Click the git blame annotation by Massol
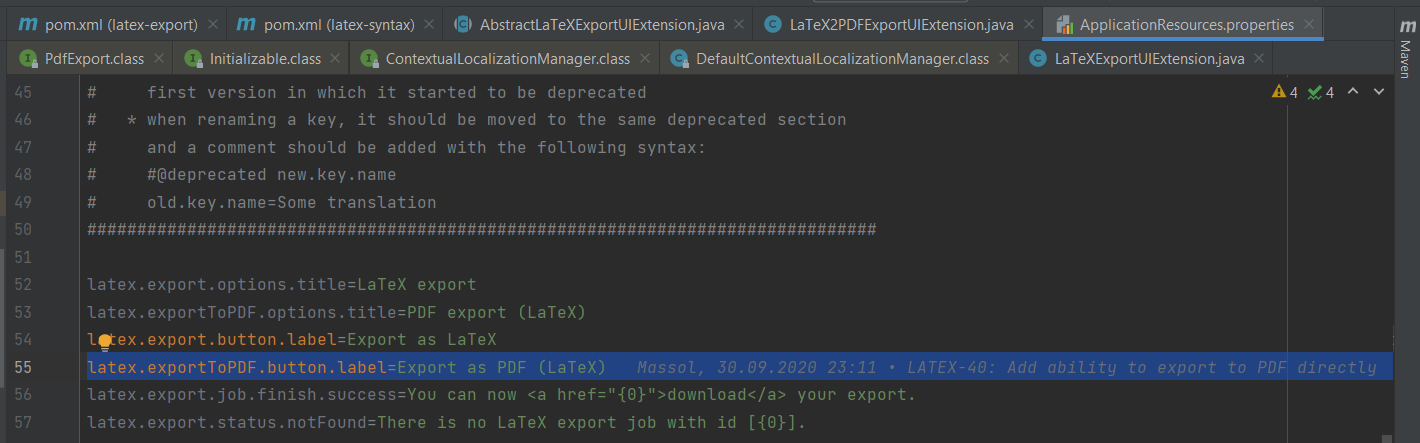The height and width of the screenshot is (443, 1420). pos(1006,367)
